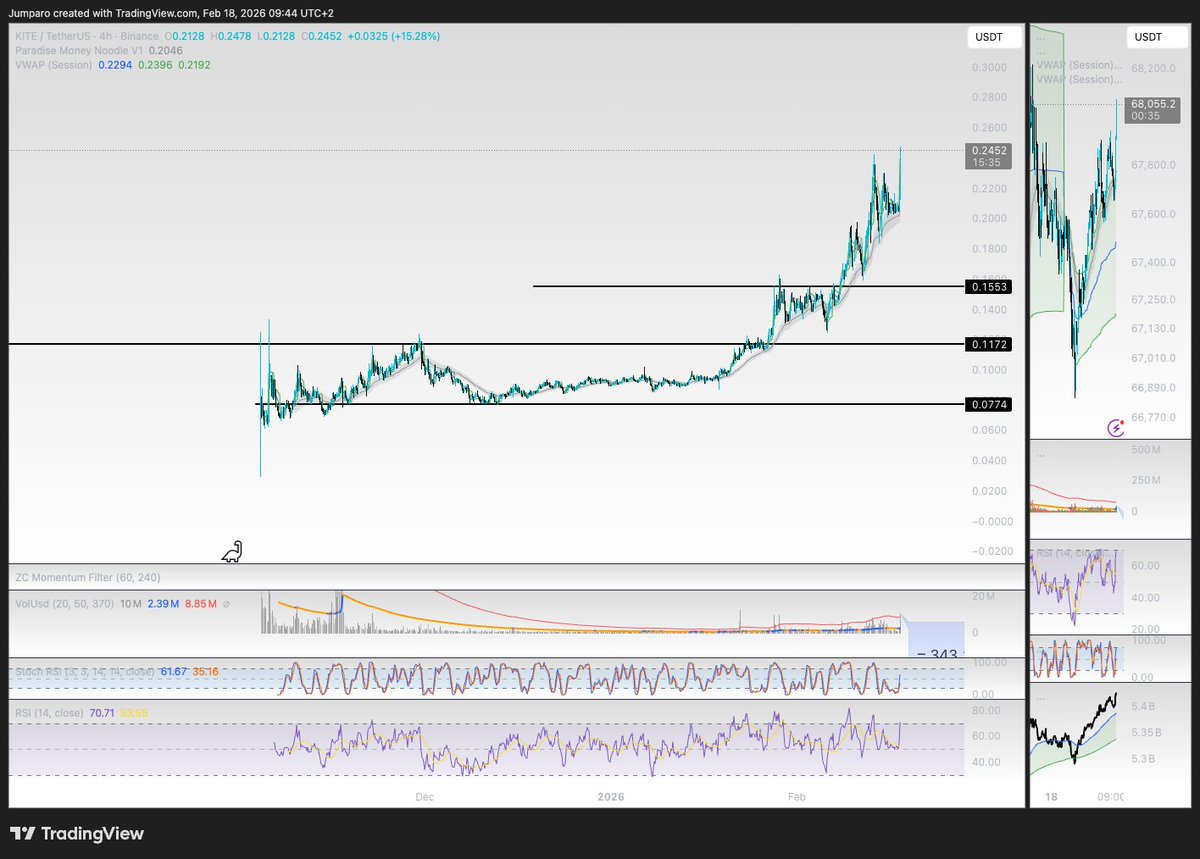The width and height of the screenshot is (1200, 859).
Task: Click the first VWAP (Session) legend in right chart
Action: [x=1078, y=65]
